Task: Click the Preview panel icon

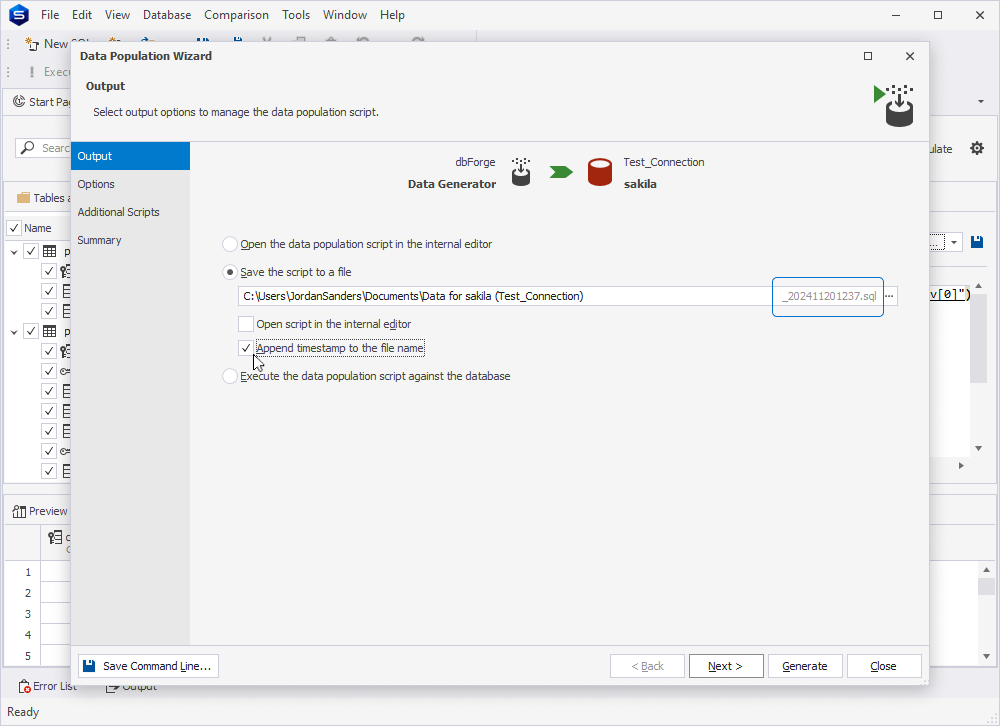Action: tap(19, 512)
